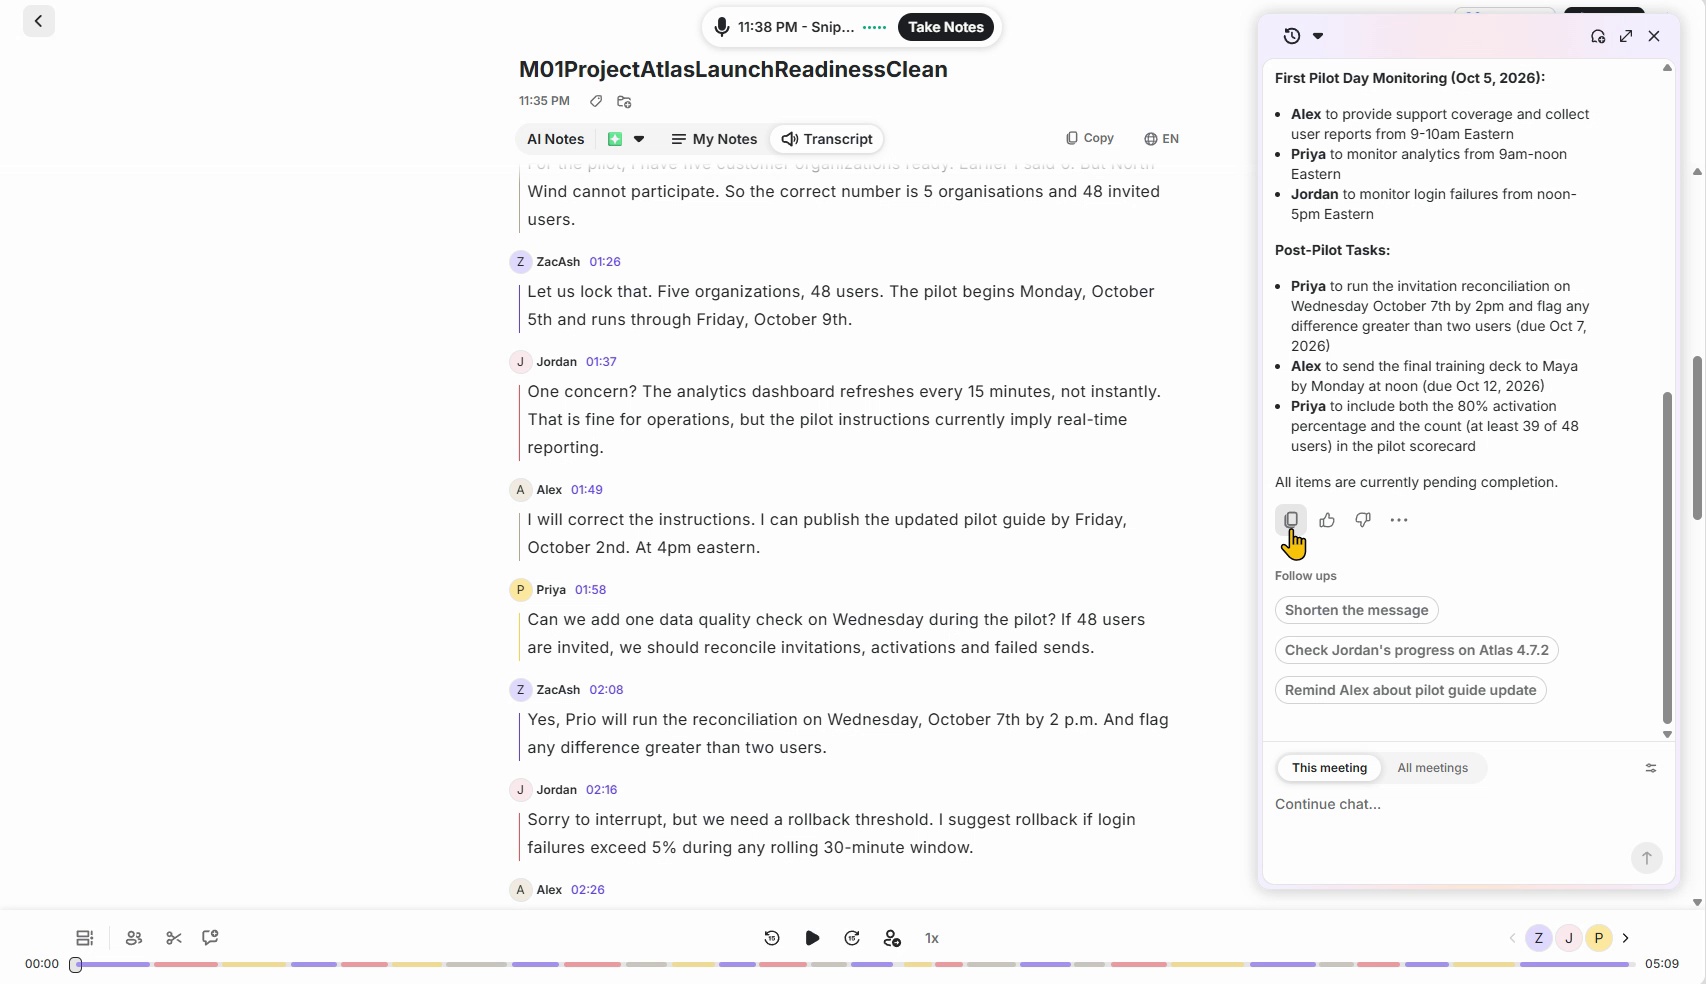1706x984 pixels.
Task: Click Jordan's avatar at the 01:37 entry
Action: click(x=520, y=362)
